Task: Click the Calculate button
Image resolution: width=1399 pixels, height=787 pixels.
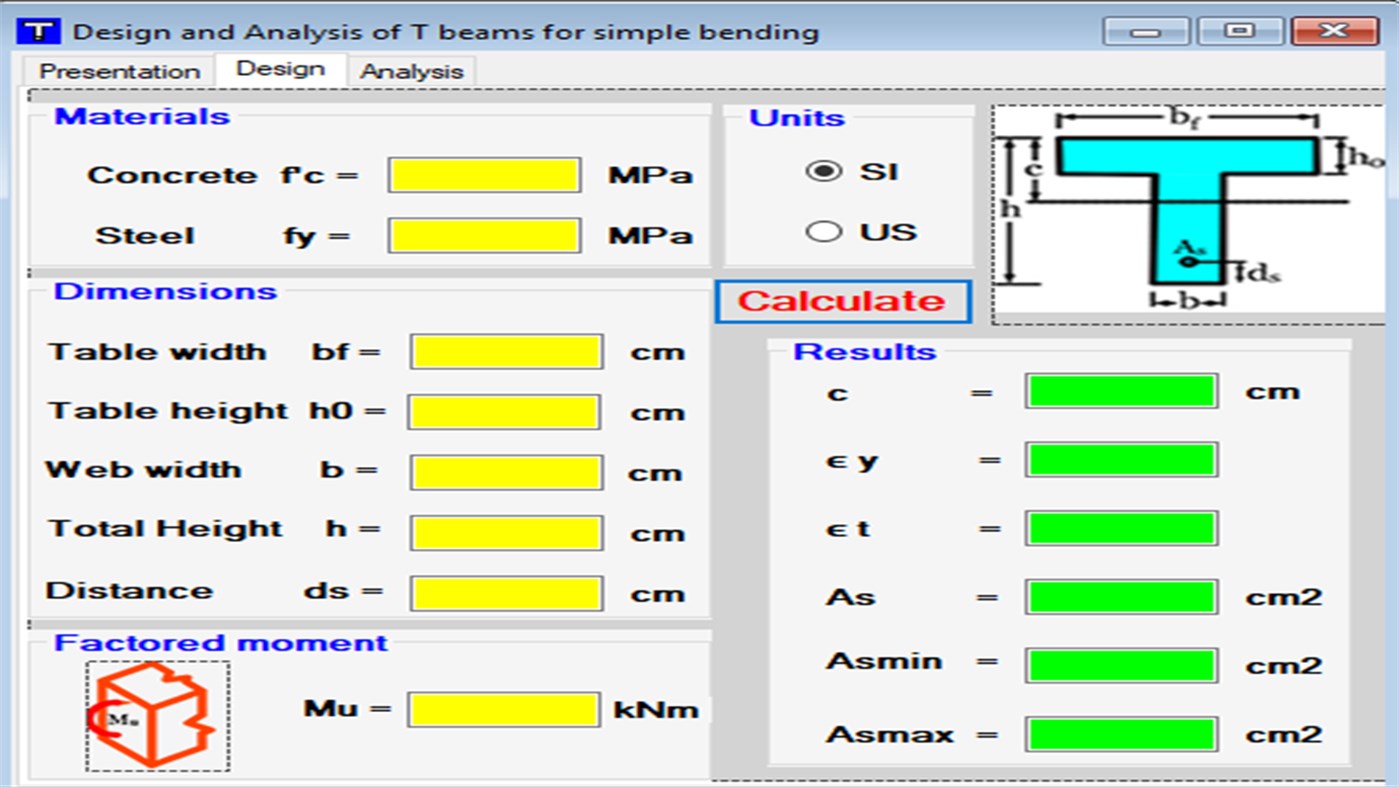Action: click(x=843, y=301)
